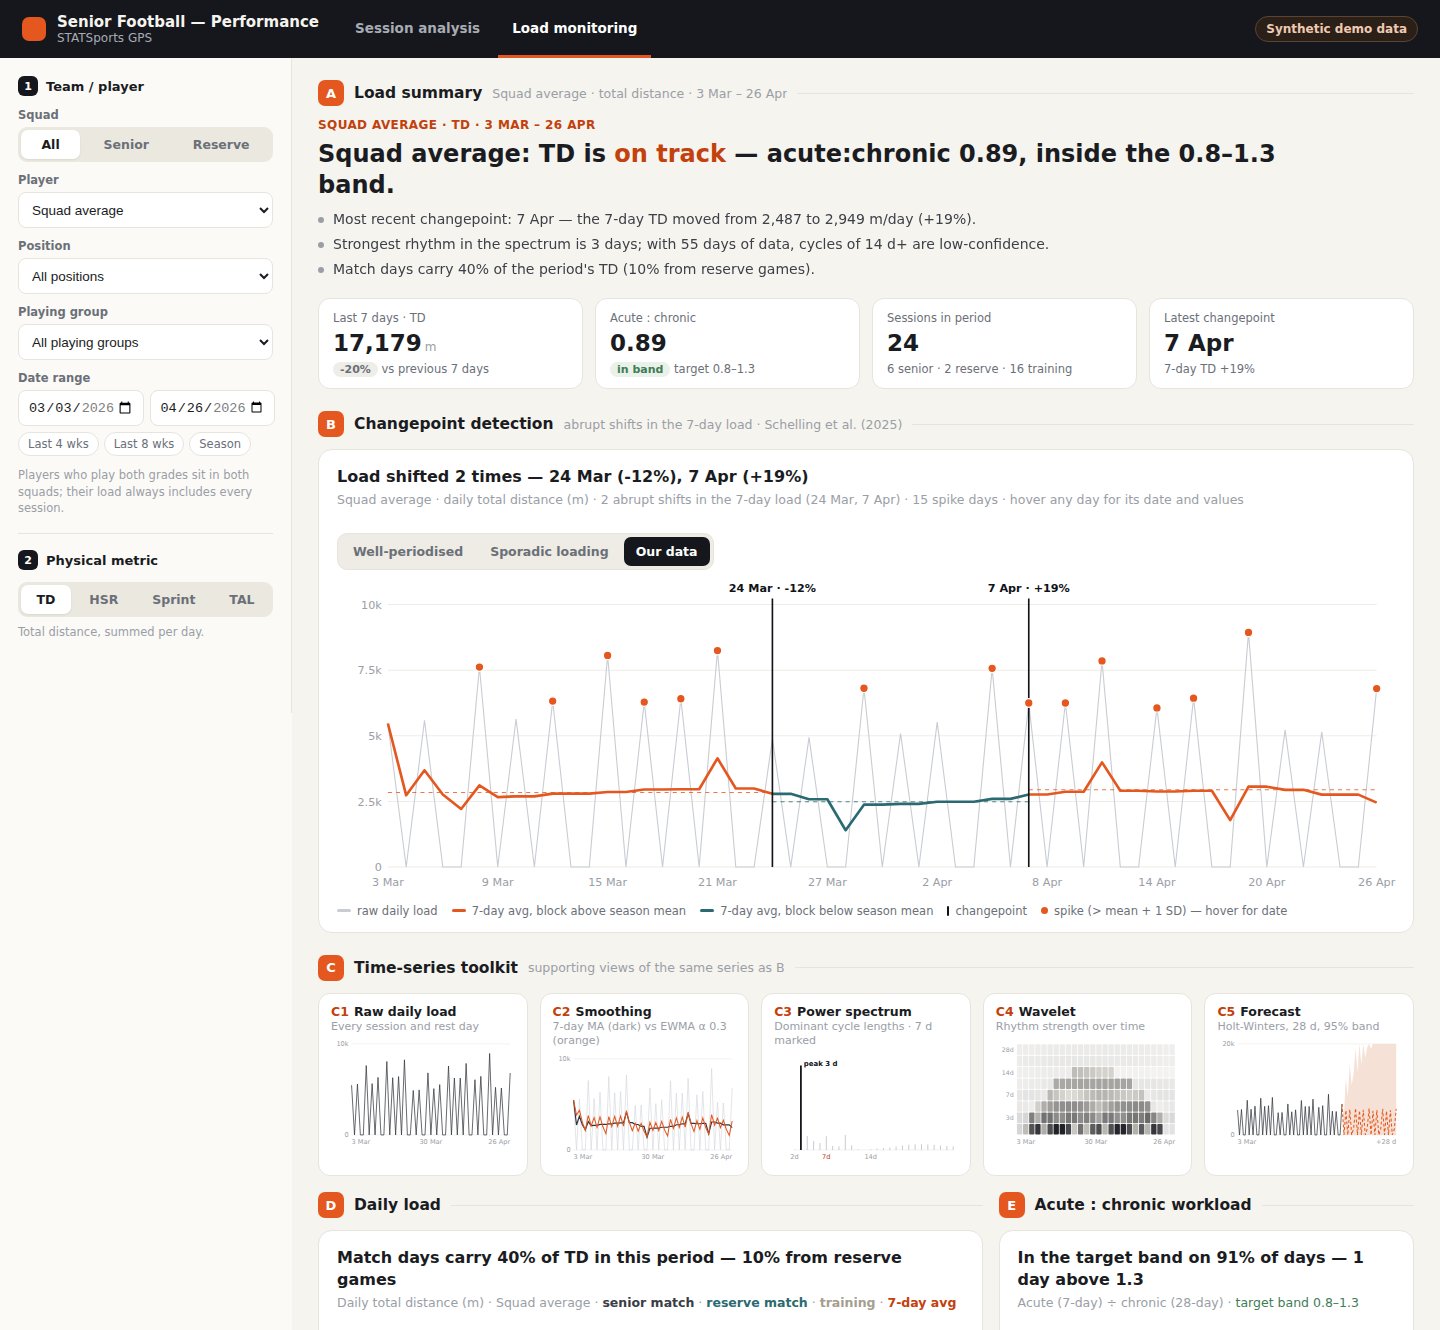This screenshot has width=1440, height=1330.
Task: Select the Our data chart view
Action: point(667,551)
